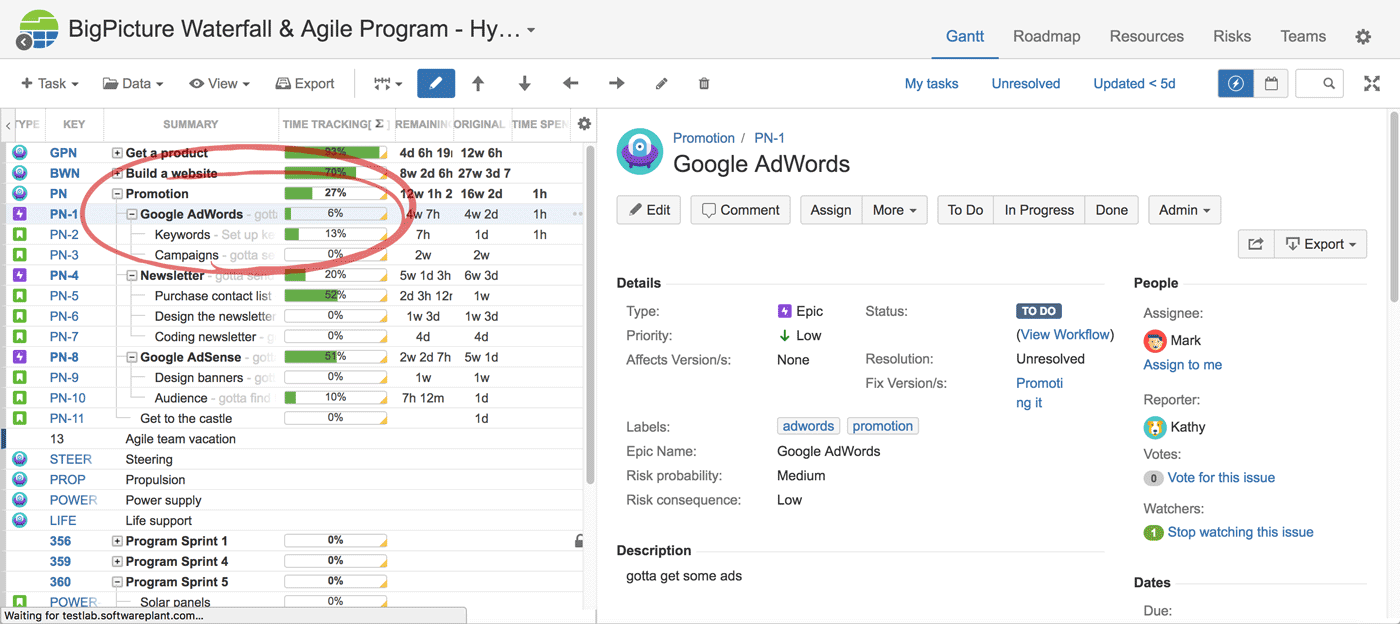The image size is (1400, 624).
Task: Toggle the calendar view button
Action: pyautogui.click(x=1271, y=84)
